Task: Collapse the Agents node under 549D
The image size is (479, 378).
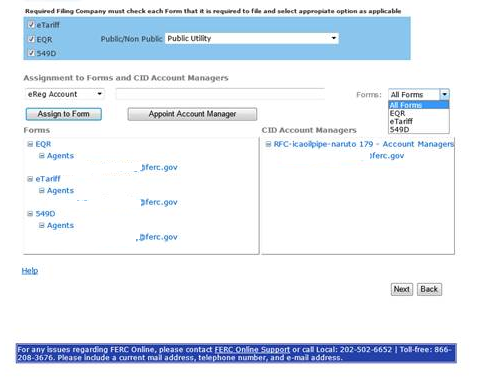Action: pos(42,225)
